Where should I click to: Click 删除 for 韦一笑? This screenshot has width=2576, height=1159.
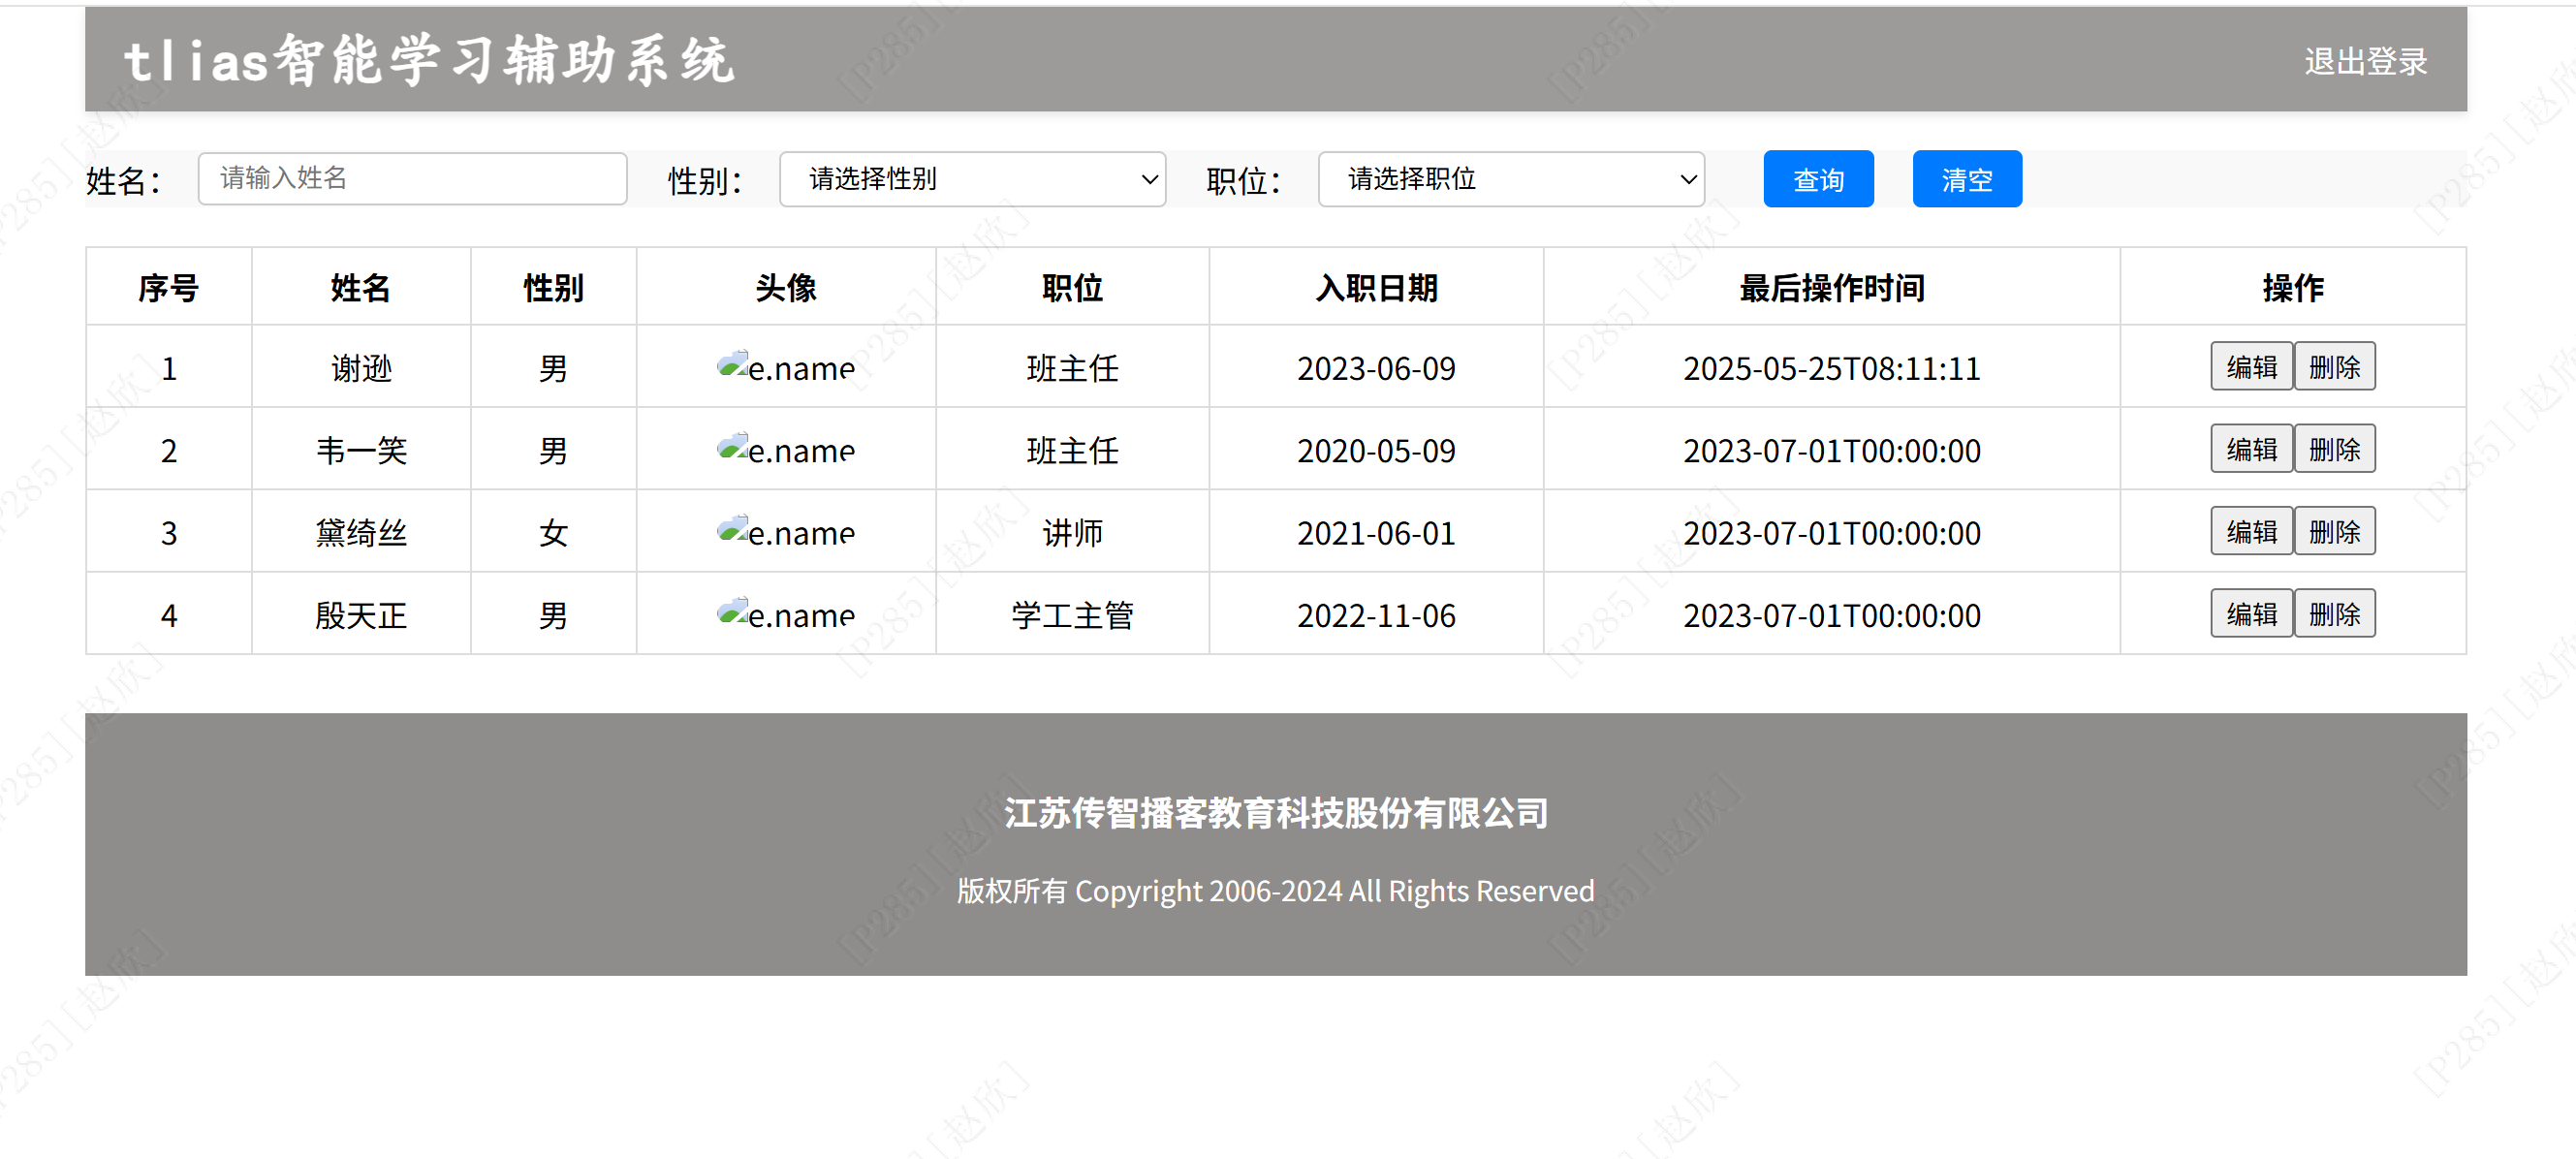click(x=2333, y=449)
